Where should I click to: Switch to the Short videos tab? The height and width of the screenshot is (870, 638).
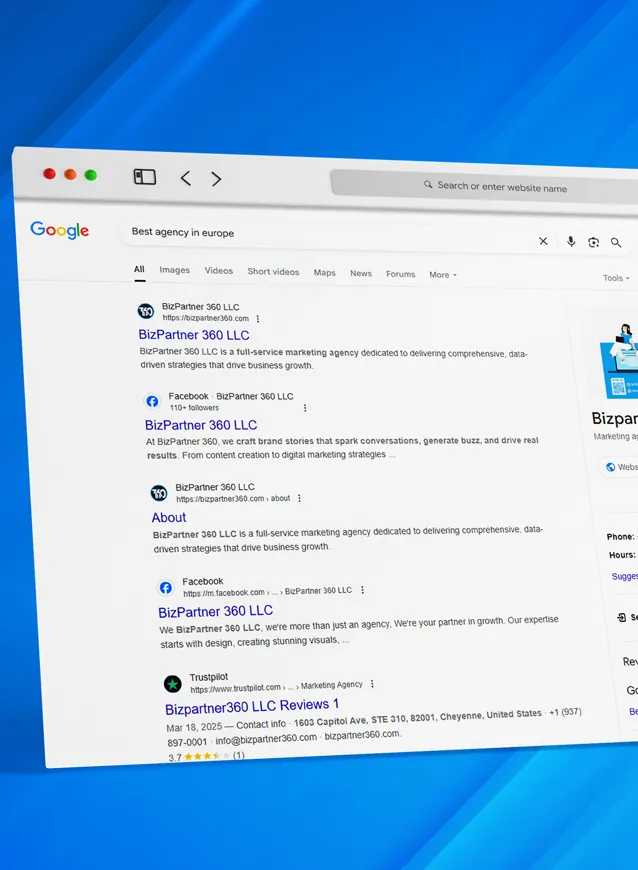coord(273,271)
